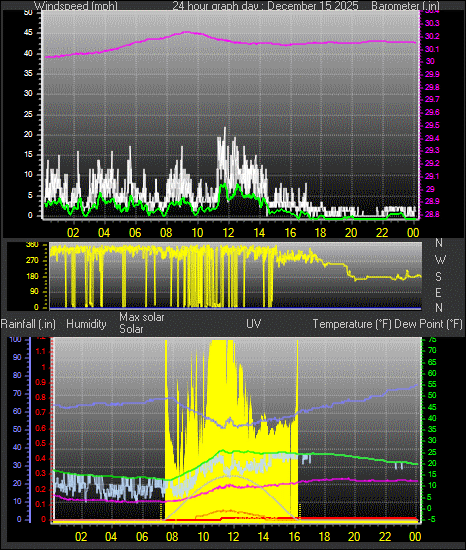Pick the 30.2 value on the barometer axis
This screenshot has width=466, height=550.
tap(432, 36)
